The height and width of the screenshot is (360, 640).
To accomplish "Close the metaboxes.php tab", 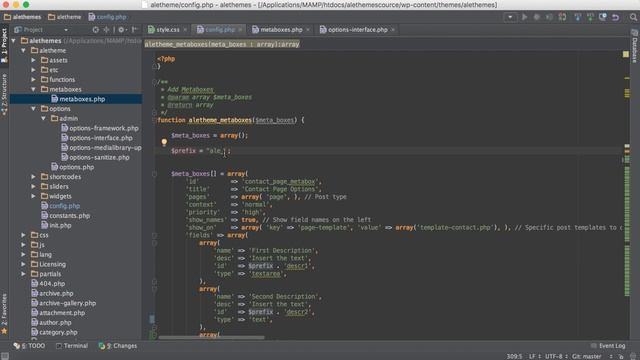I will 308,30.
